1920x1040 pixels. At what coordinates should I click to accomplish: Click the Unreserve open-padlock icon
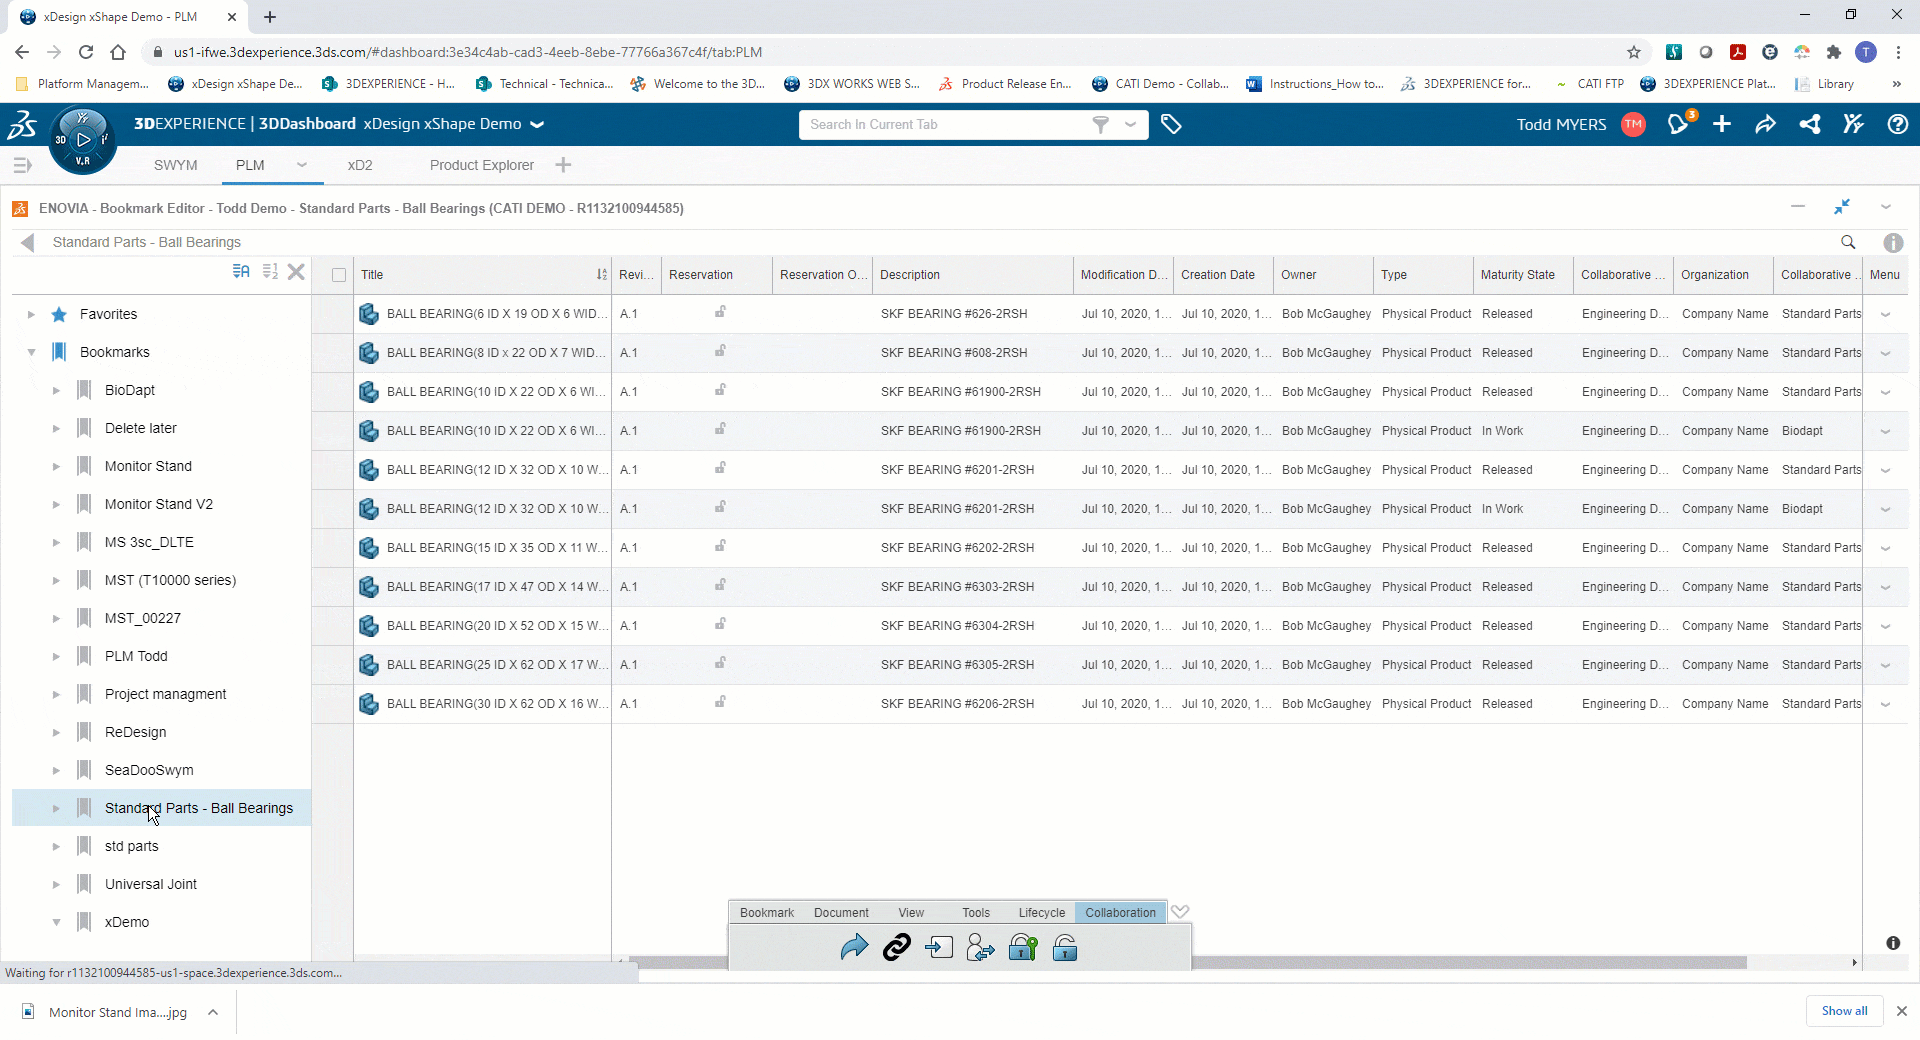click(1065, 947)
